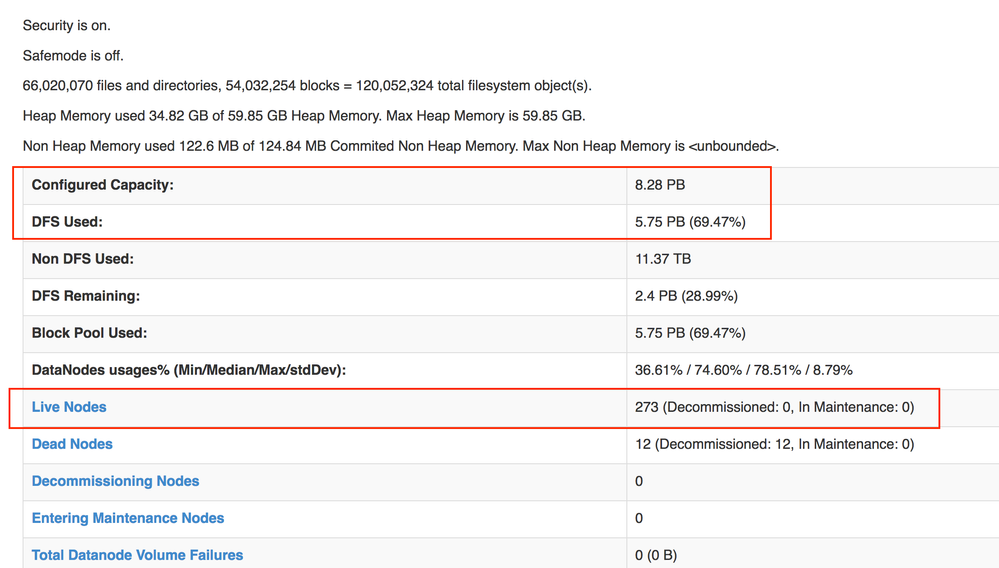Click the Non DFS Used value 11.37 TB
Image resolution: width=999 pixels, height=568 pixels.
[663, 259]
